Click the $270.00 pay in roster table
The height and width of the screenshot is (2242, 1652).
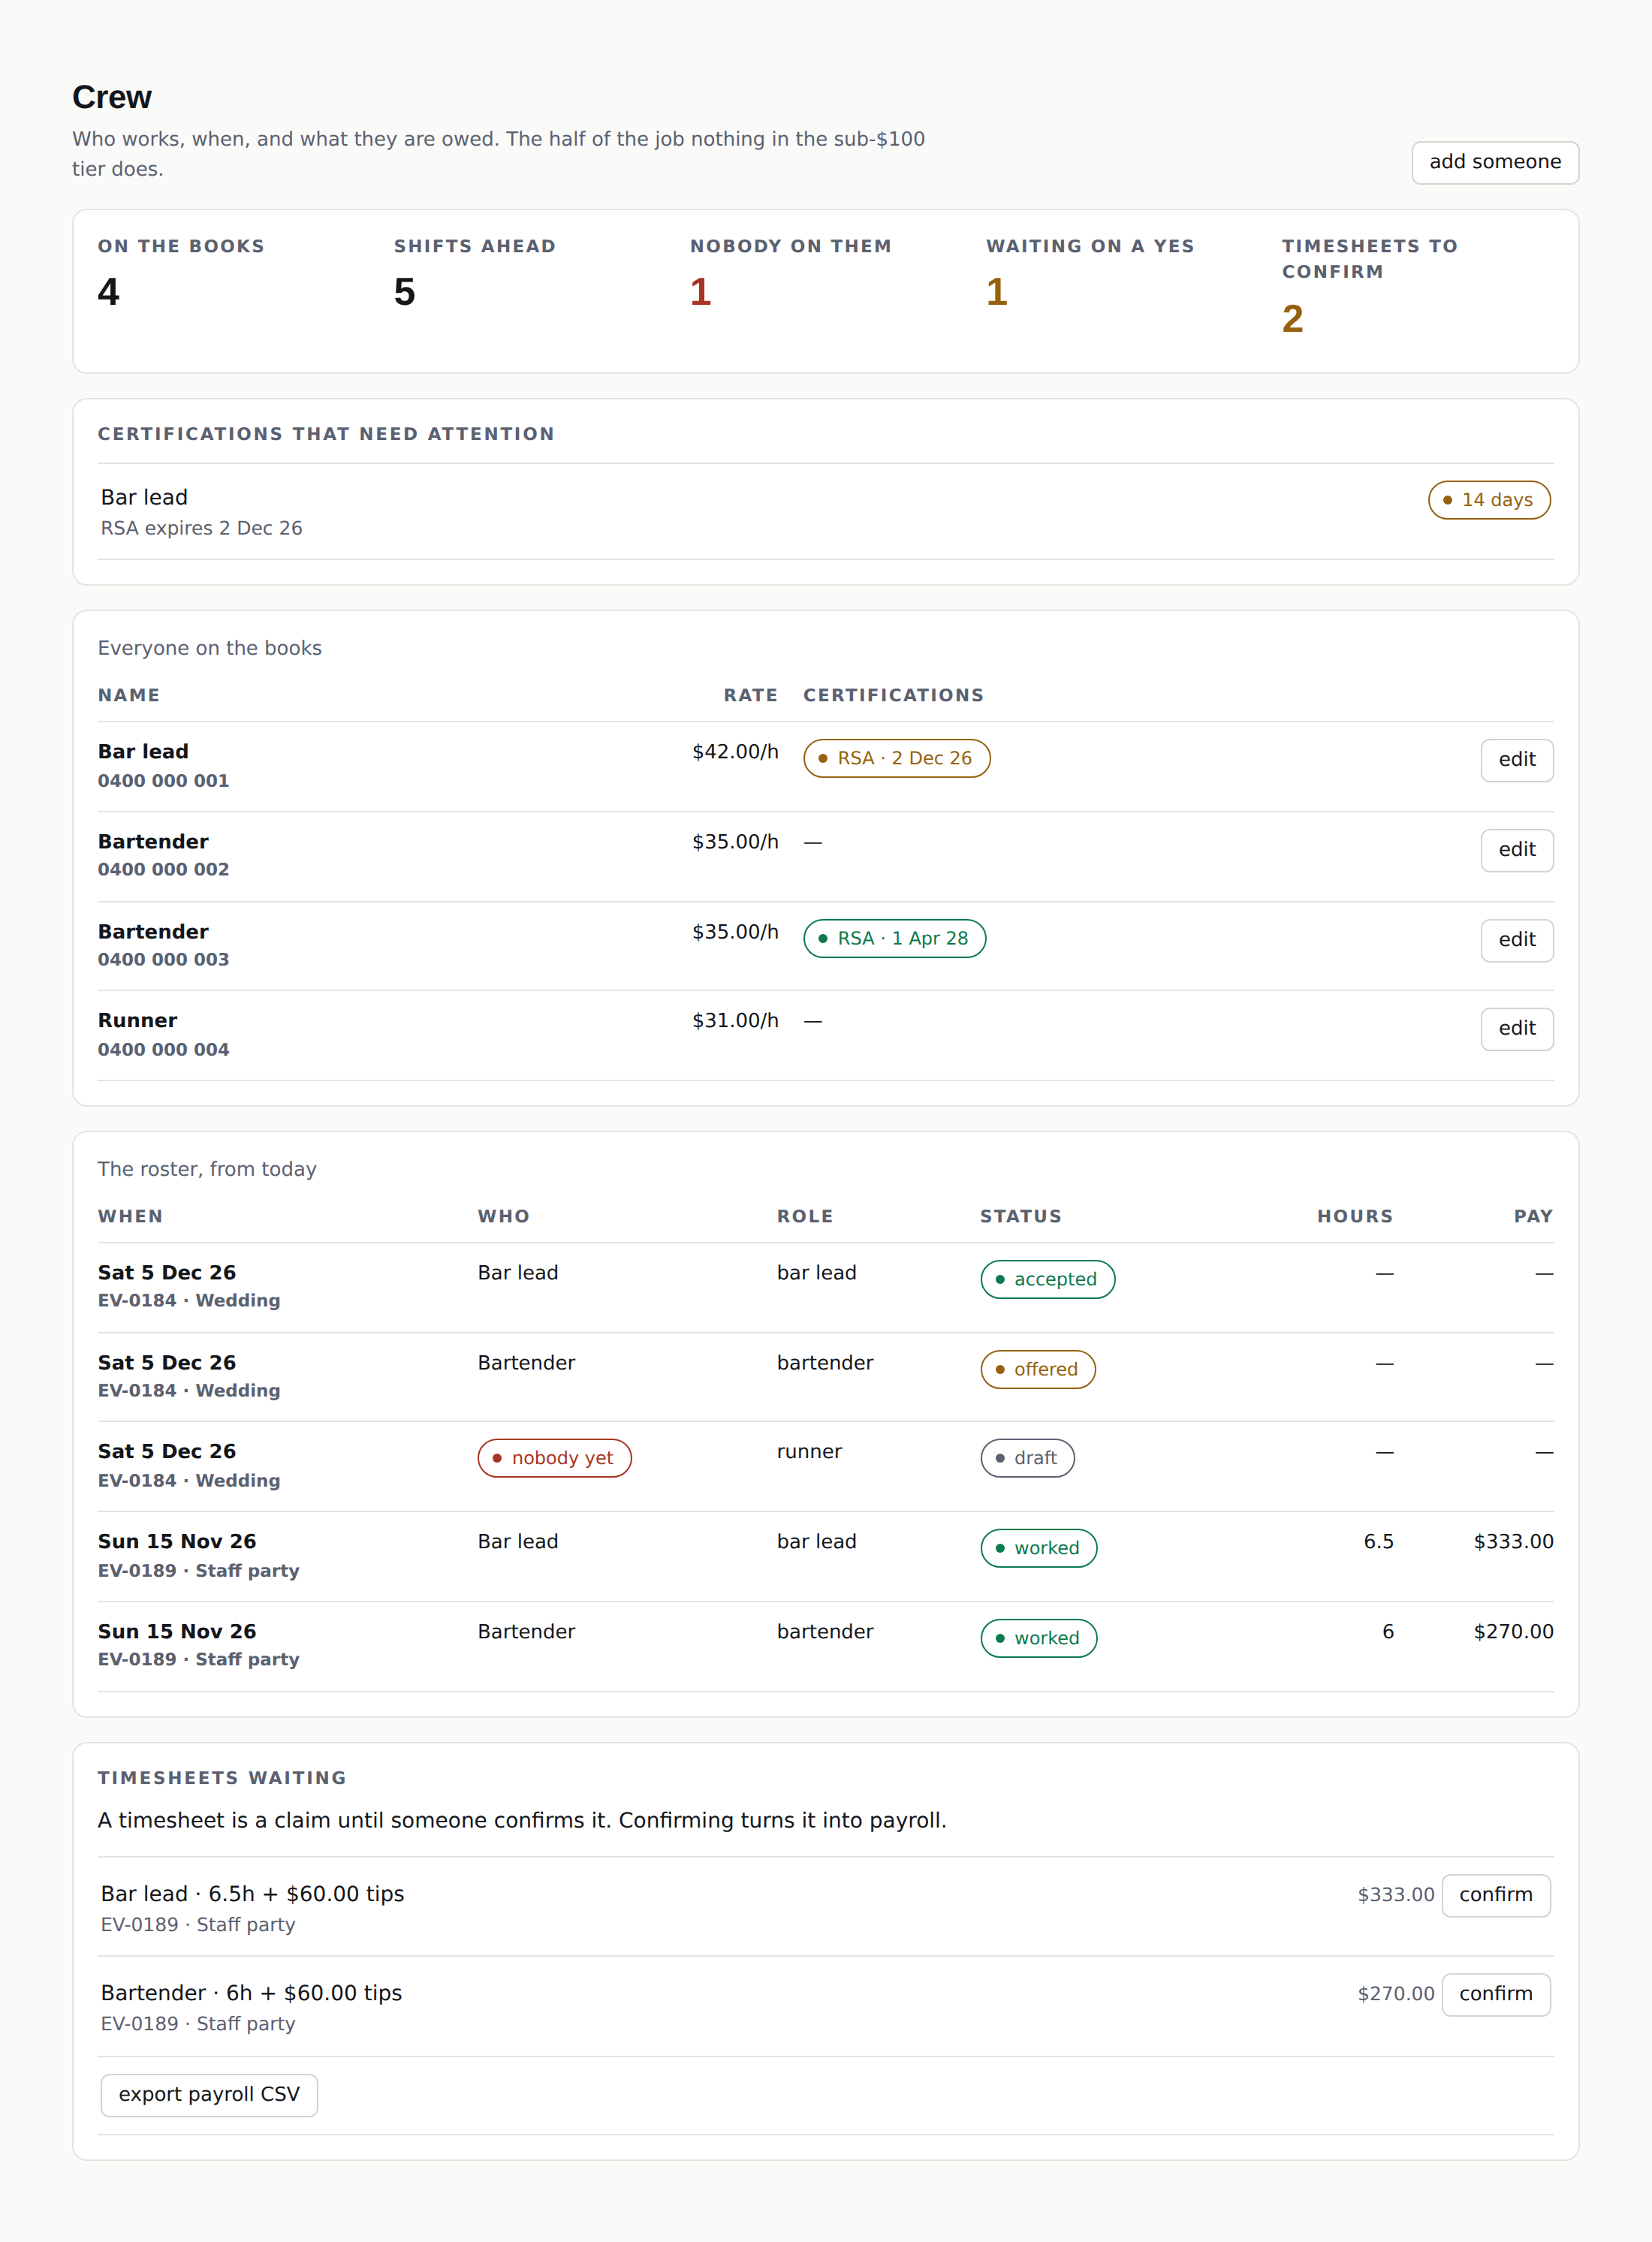pyautogui.click(x=1513, y=1632)
